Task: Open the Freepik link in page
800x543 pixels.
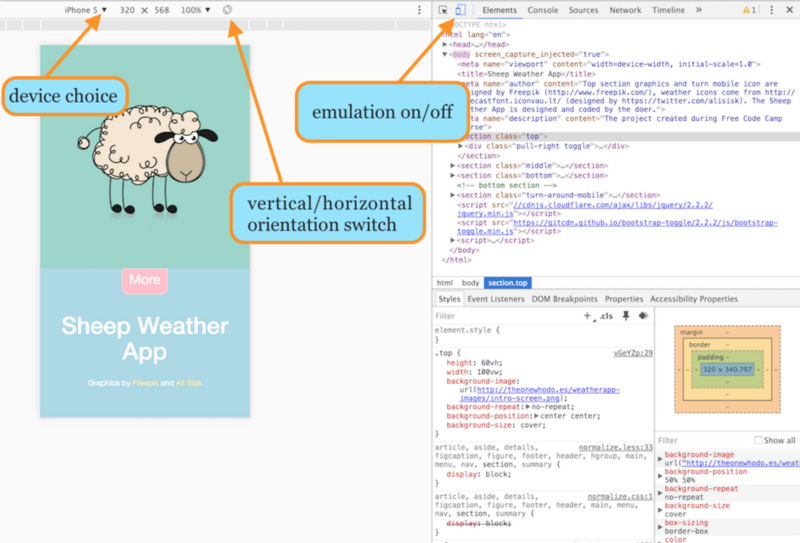Action: tap(145, 383)
